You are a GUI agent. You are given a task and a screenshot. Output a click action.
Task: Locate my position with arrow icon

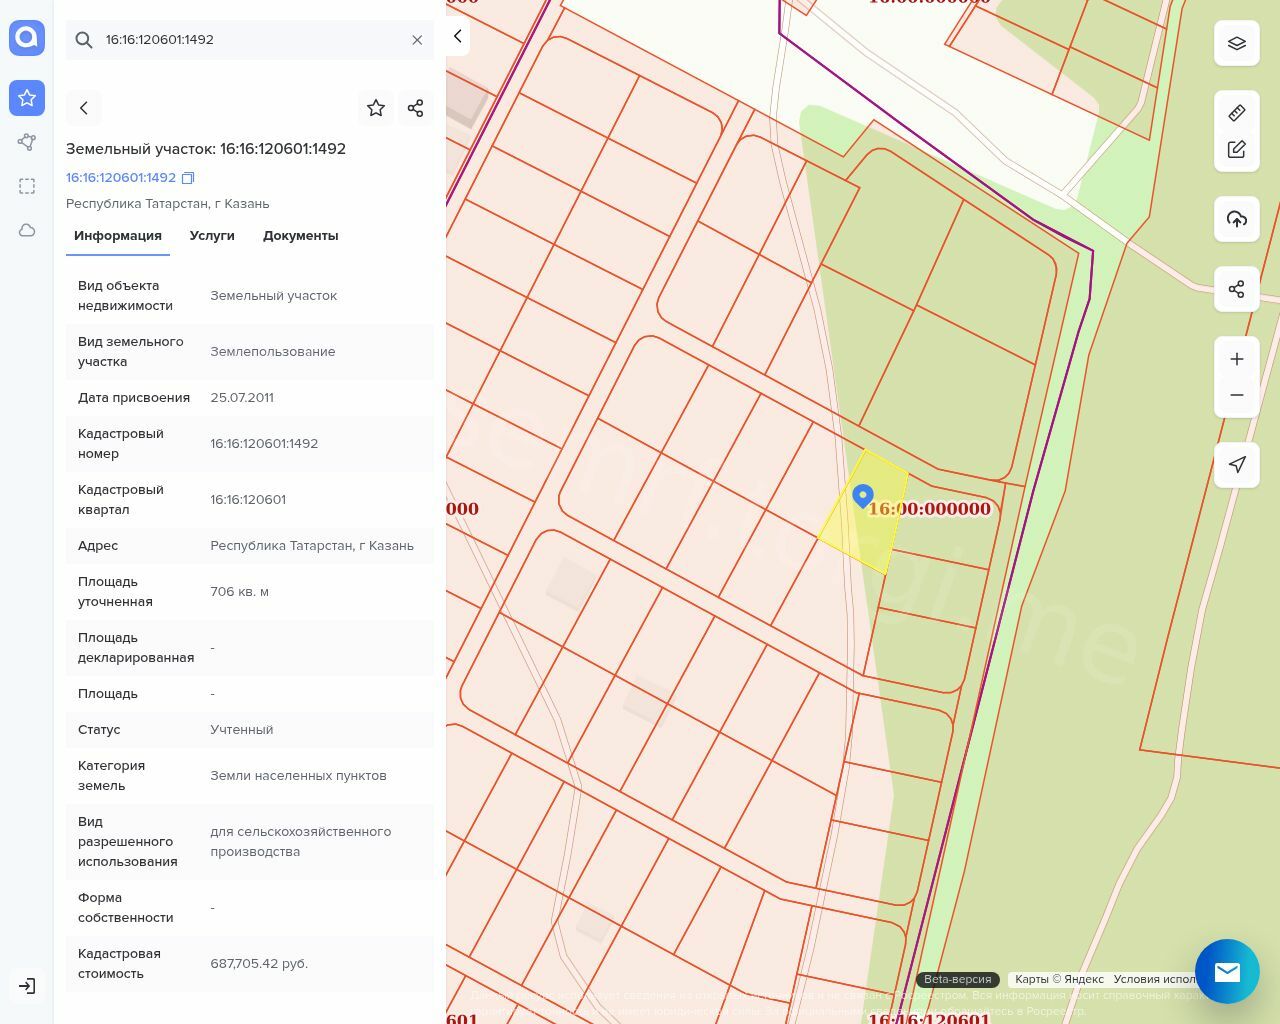click(x=1236, y=464)
